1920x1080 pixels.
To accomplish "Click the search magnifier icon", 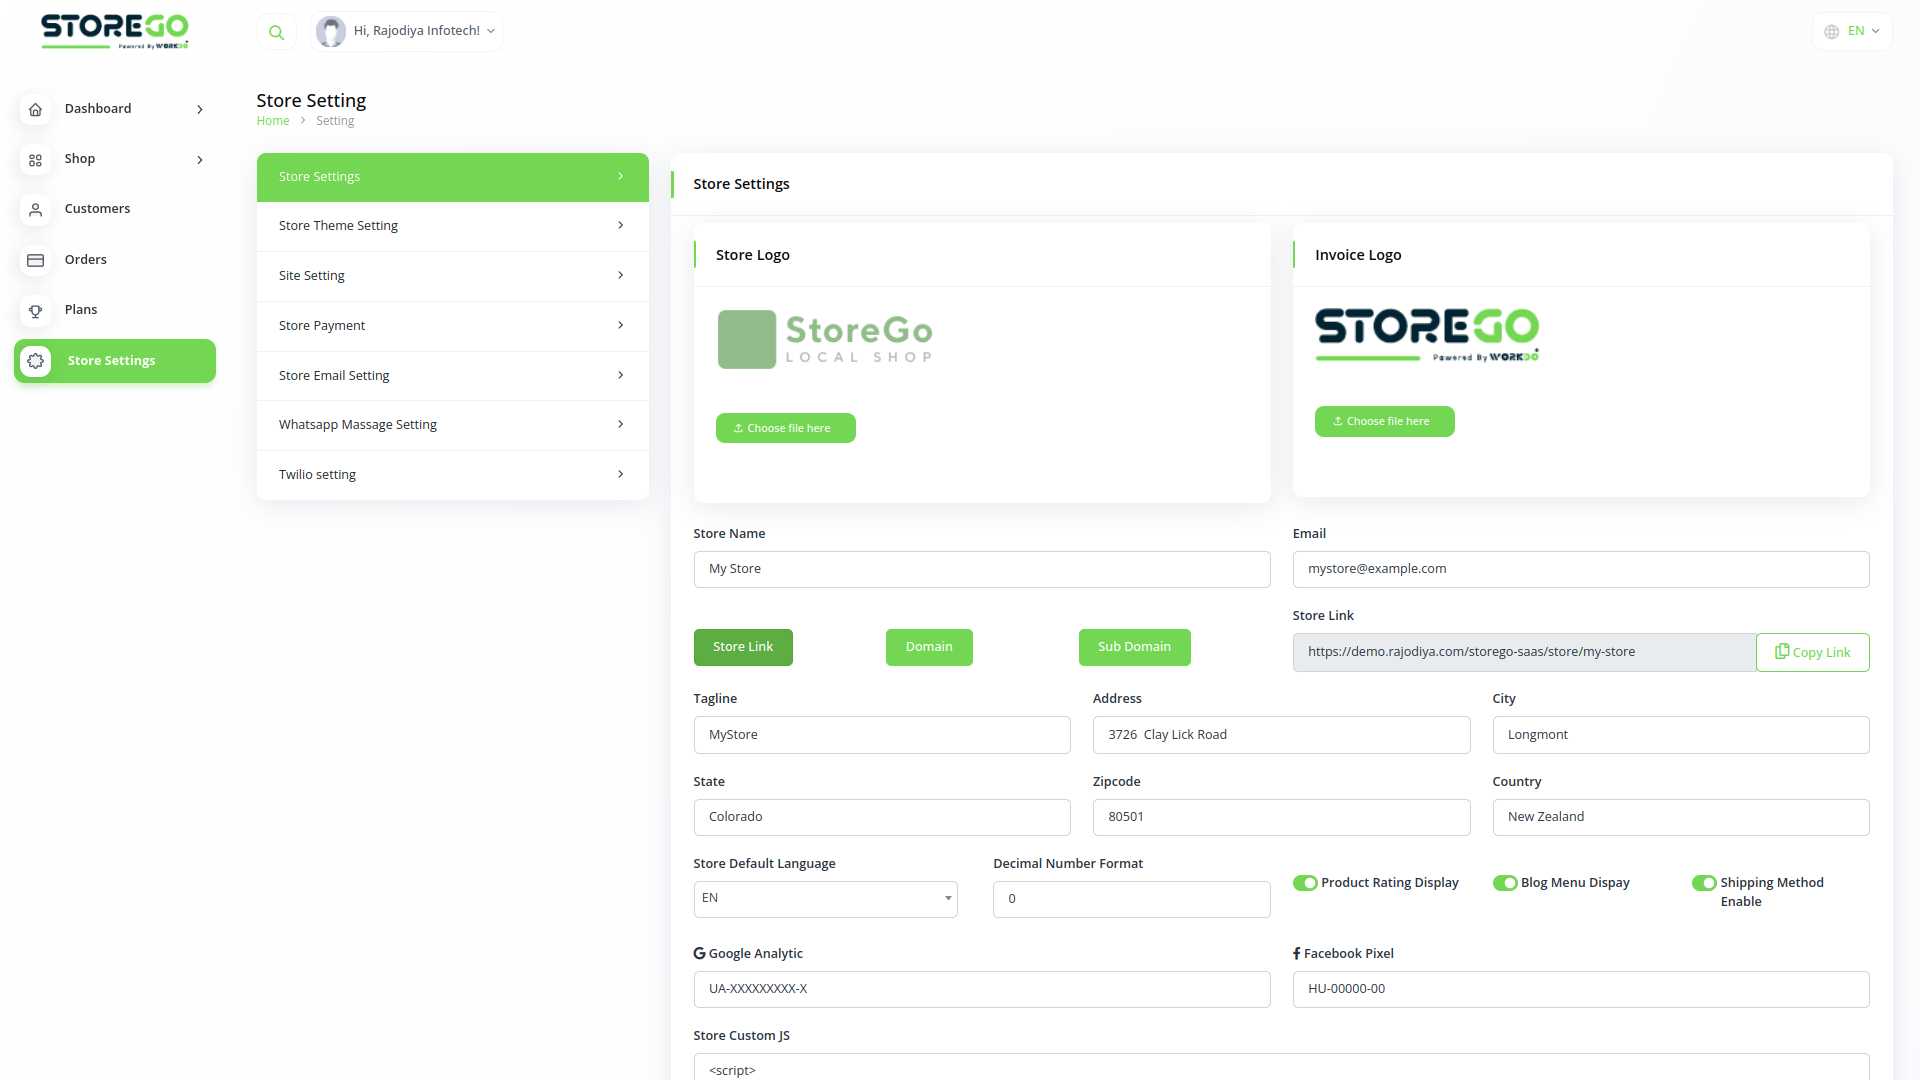I will [x=276, y=31].
